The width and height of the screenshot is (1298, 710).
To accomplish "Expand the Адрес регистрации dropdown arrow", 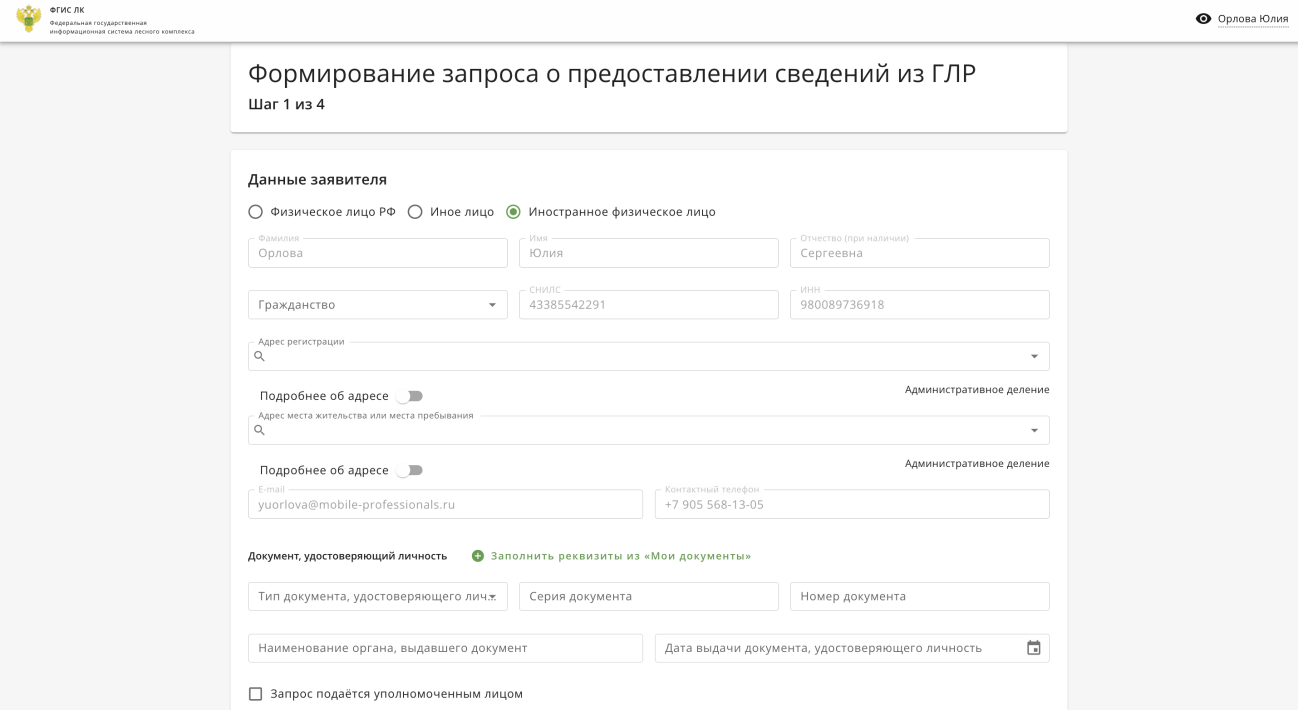I will coord(1033,357).
